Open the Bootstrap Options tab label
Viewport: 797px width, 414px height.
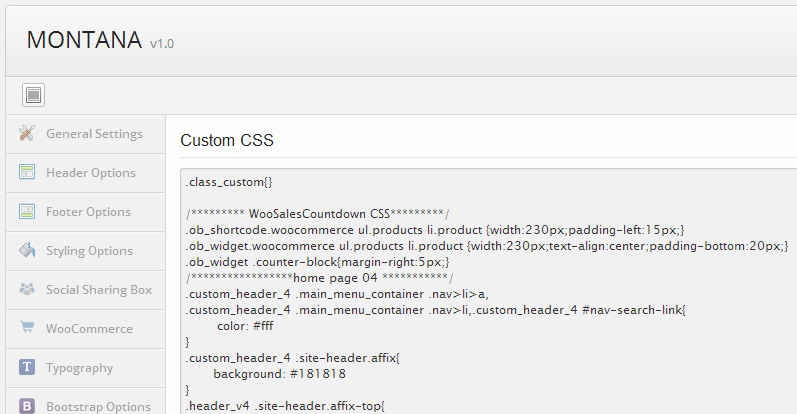98,406
